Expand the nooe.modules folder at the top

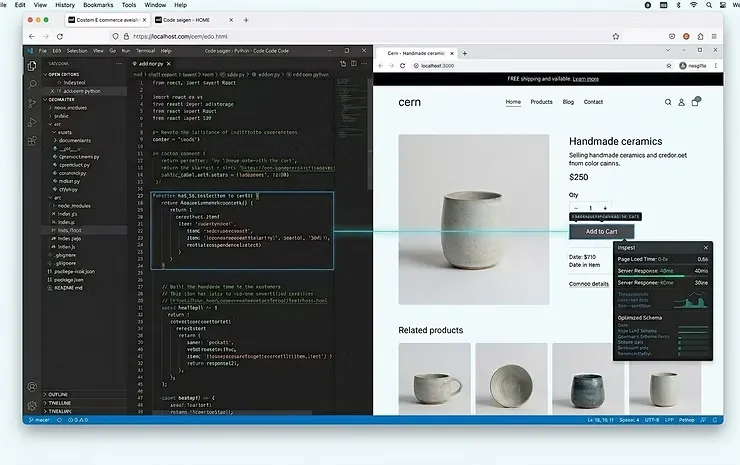pos(68,108)
